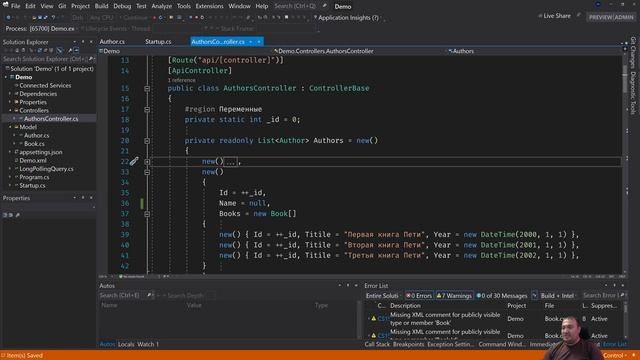640x360 pixels.
Task: Switch to the Breakpoints tab
Action: 408,344
